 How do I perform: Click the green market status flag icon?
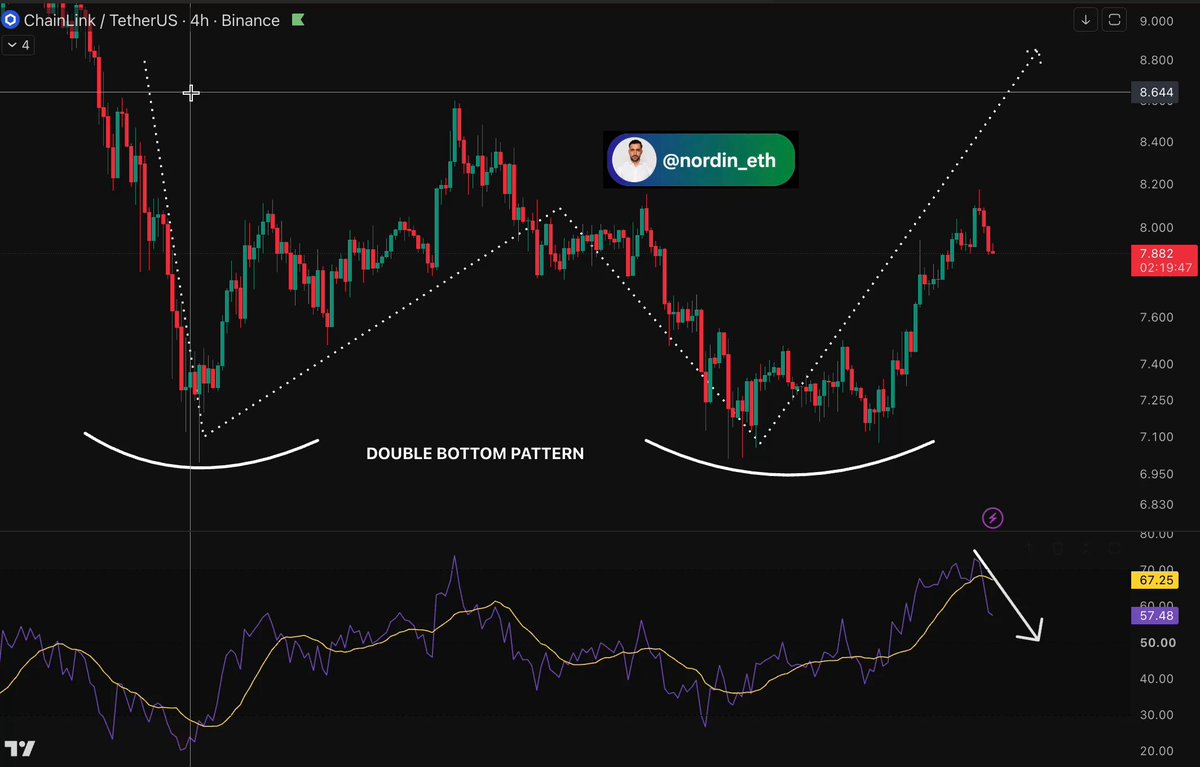pos(300,20)
